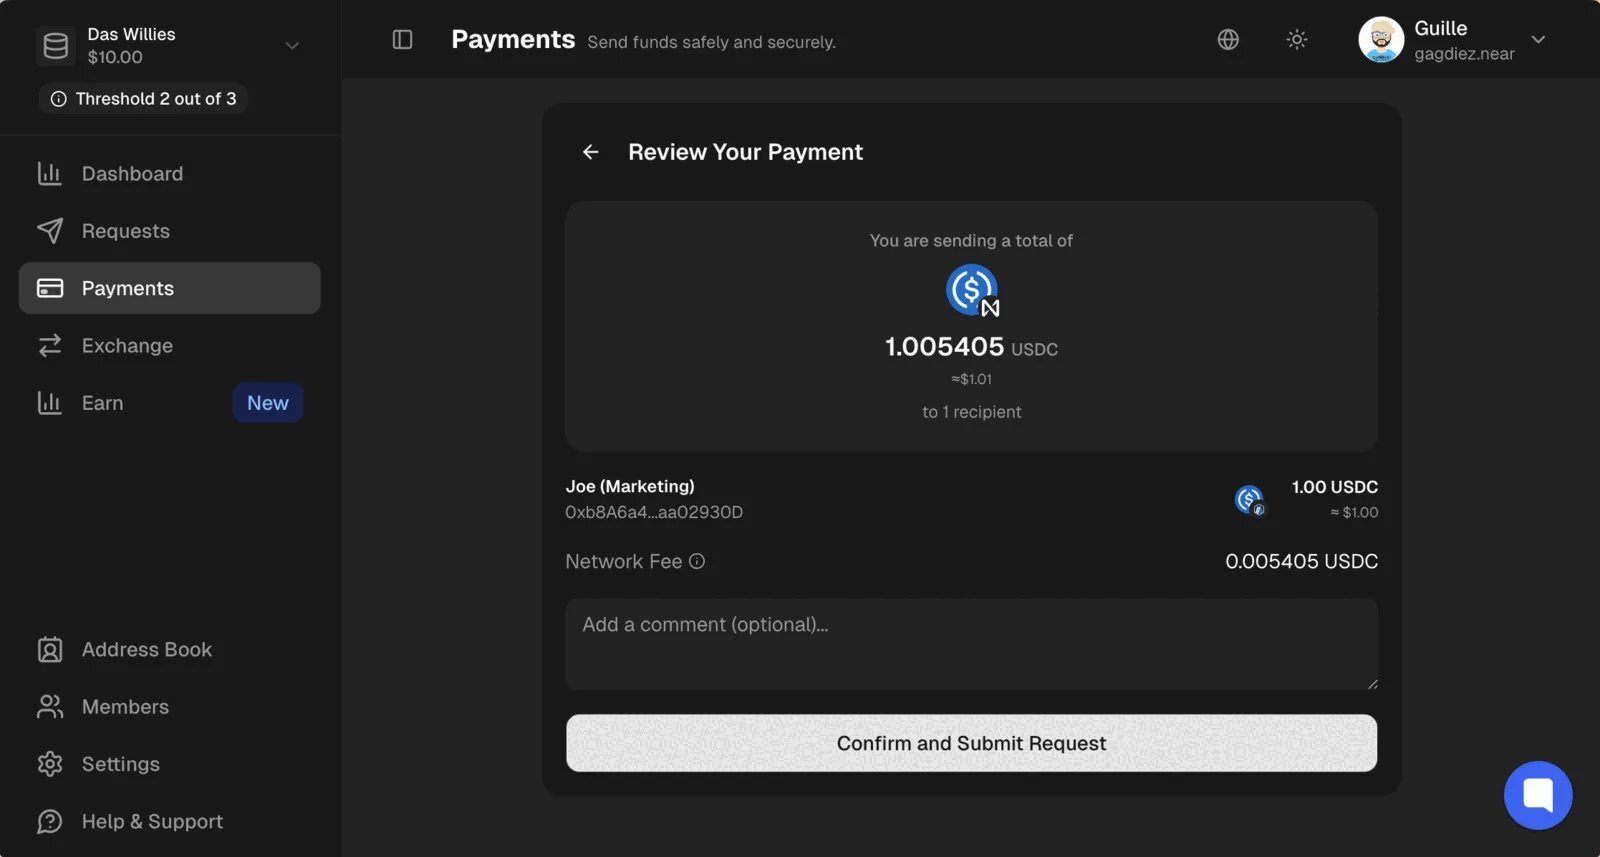Click the gagdiez.near account name
The height and width of the screenshot is (857, 1600).
point(1464,54)
